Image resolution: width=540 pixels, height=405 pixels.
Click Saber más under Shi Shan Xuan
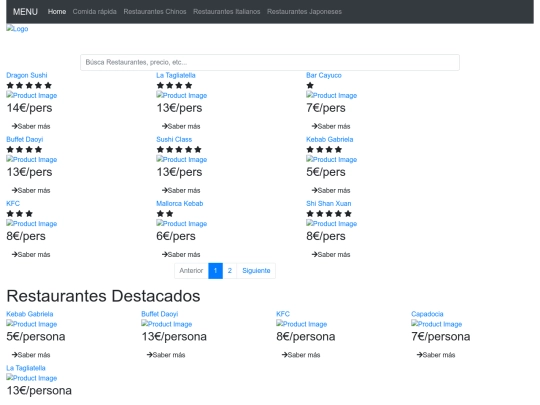tap(331, 255)
